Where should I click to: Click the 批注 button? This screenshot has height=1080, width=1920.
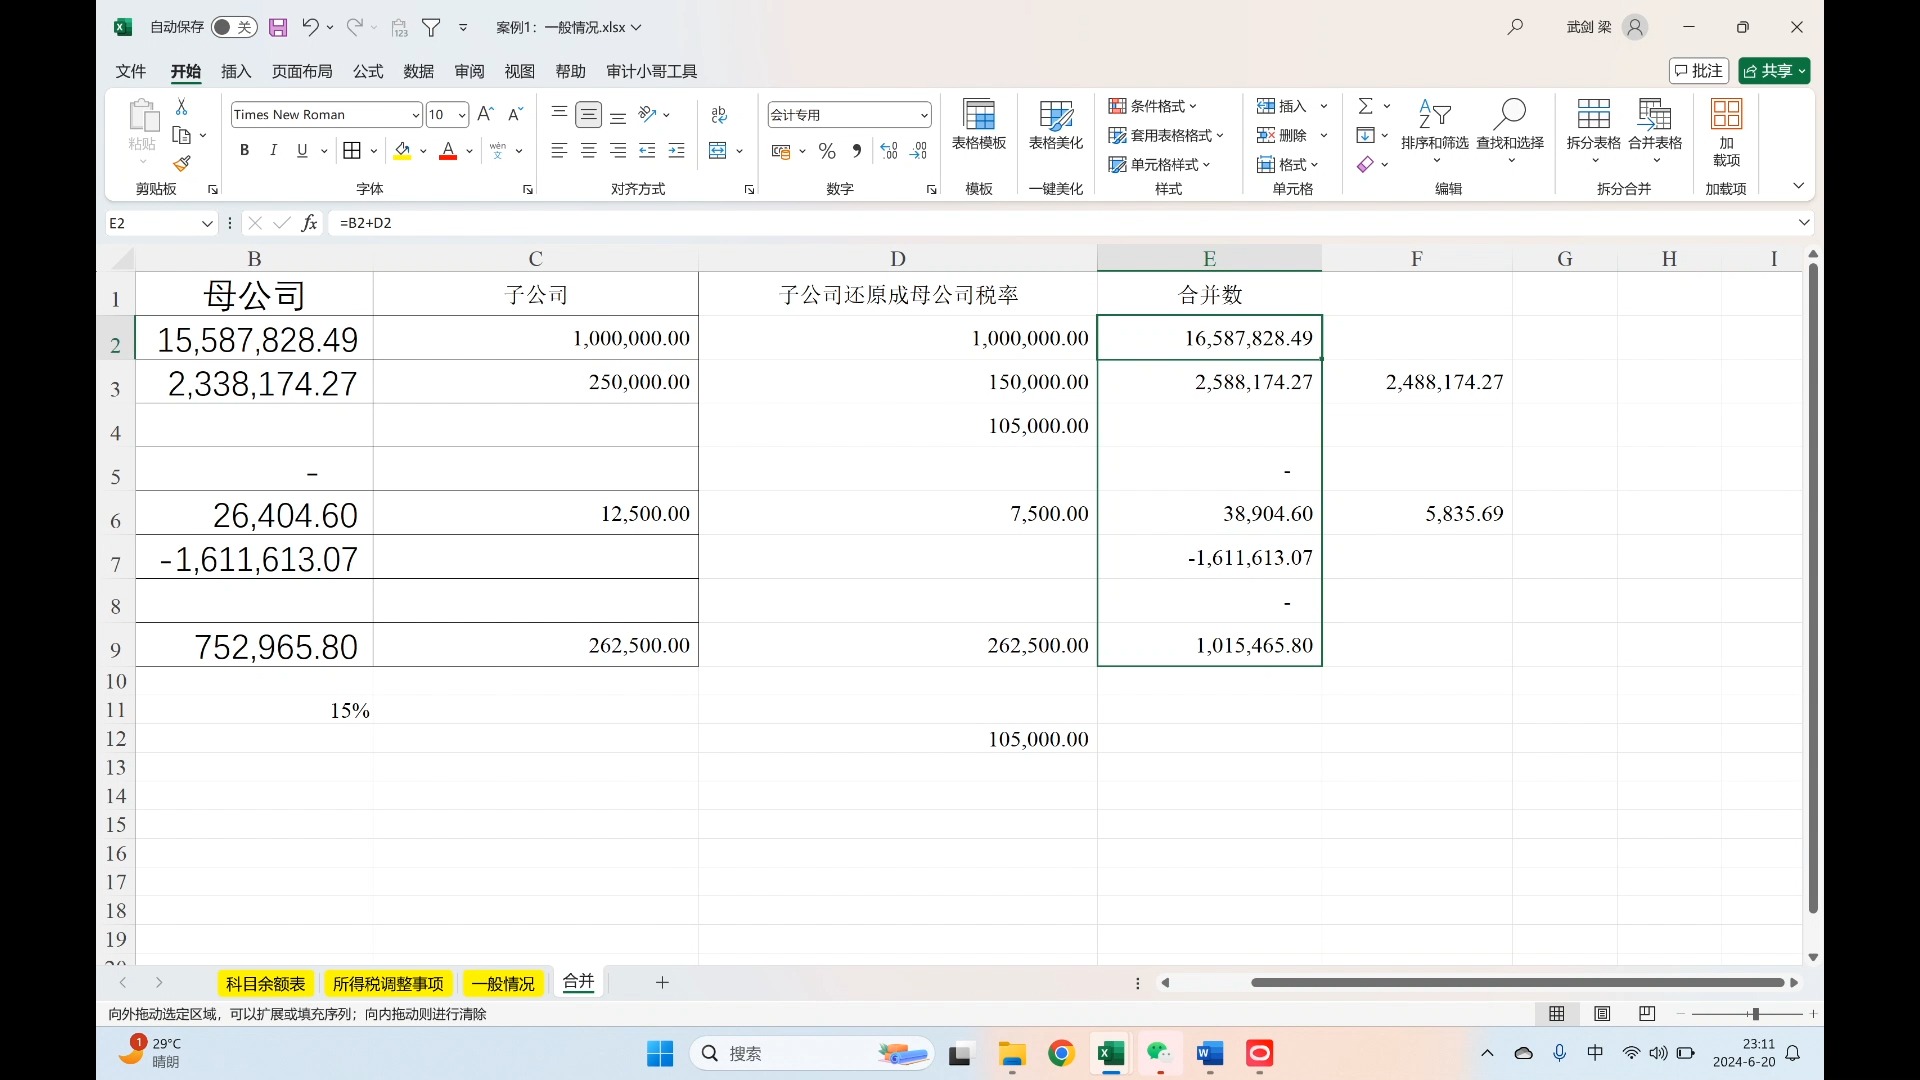(x=1700, y=70)
